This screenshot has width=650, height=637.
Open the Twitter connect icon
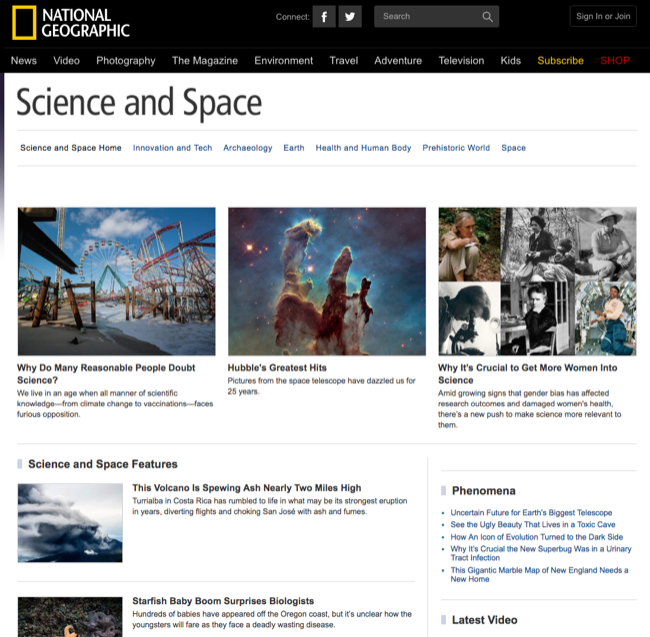click(x=350, y=17)
